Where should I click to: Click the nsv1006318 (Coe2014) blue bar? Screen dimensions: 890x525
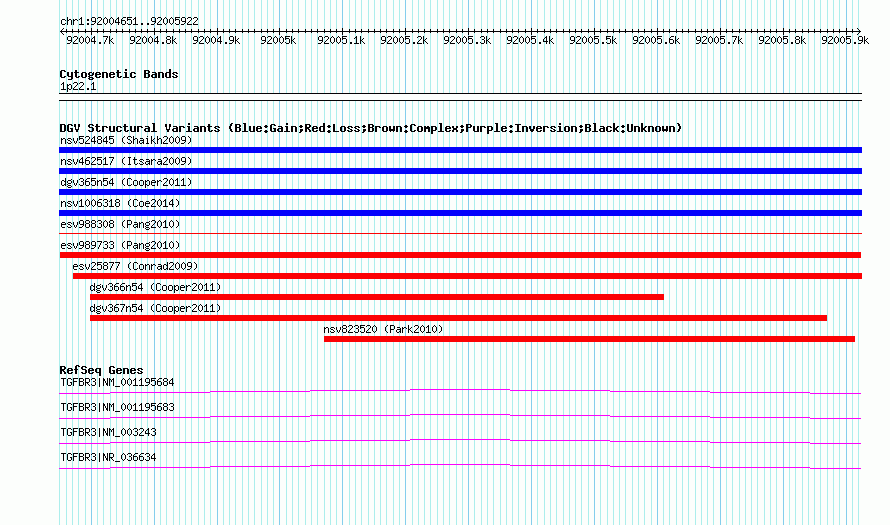[x=460, y=213]
